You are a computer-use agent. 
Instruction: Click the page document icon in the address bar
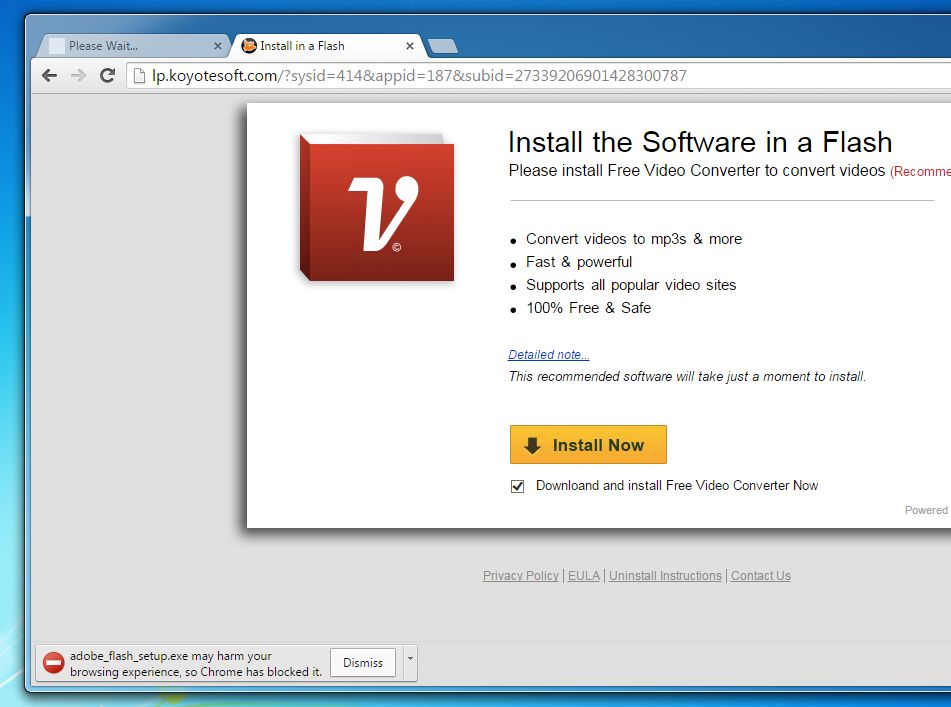[x=139, y=75]
